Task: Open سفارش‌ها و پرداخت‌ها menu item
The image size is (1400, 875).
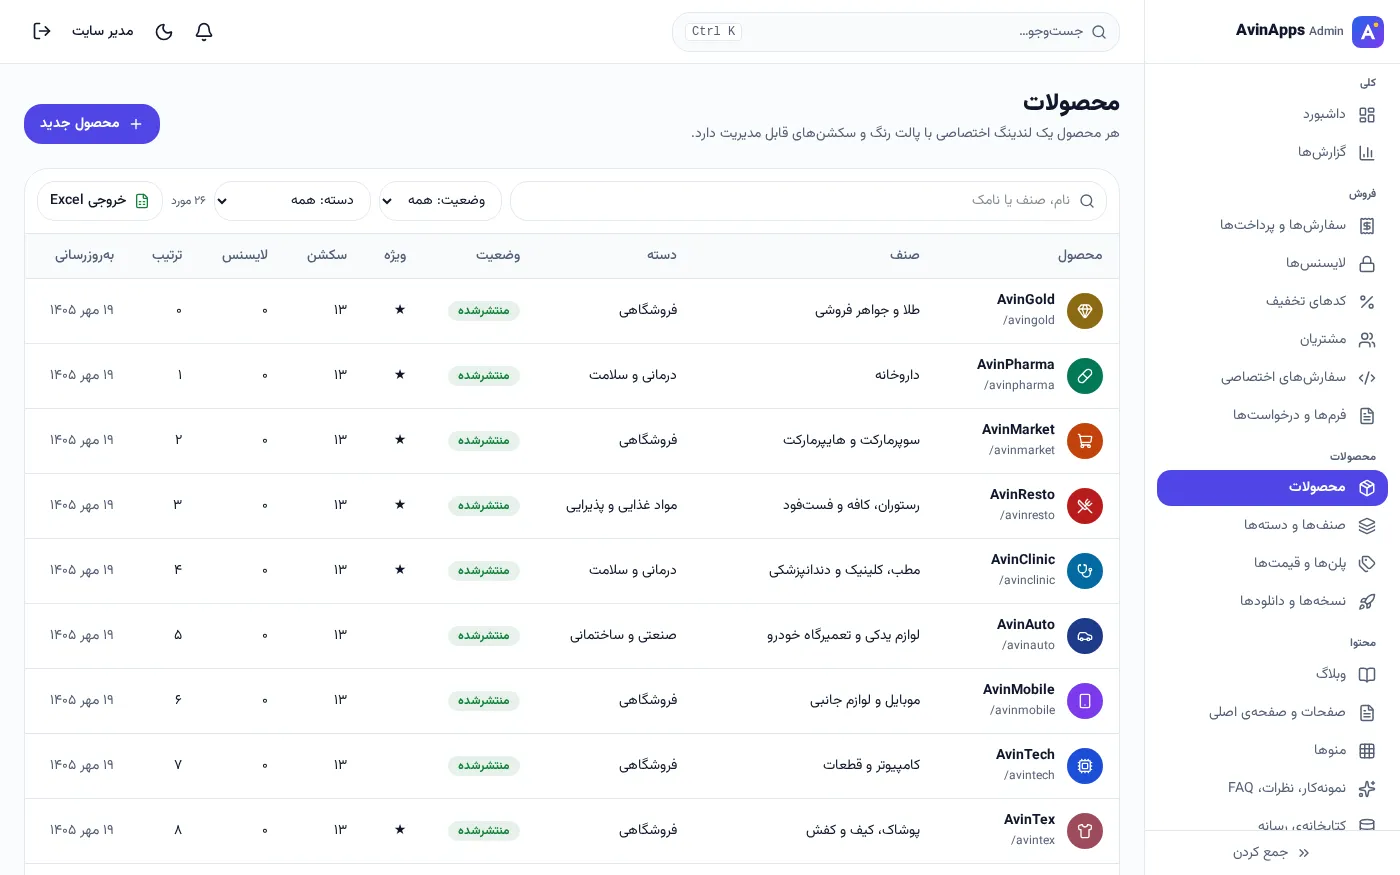Action: coord(1272,226)
